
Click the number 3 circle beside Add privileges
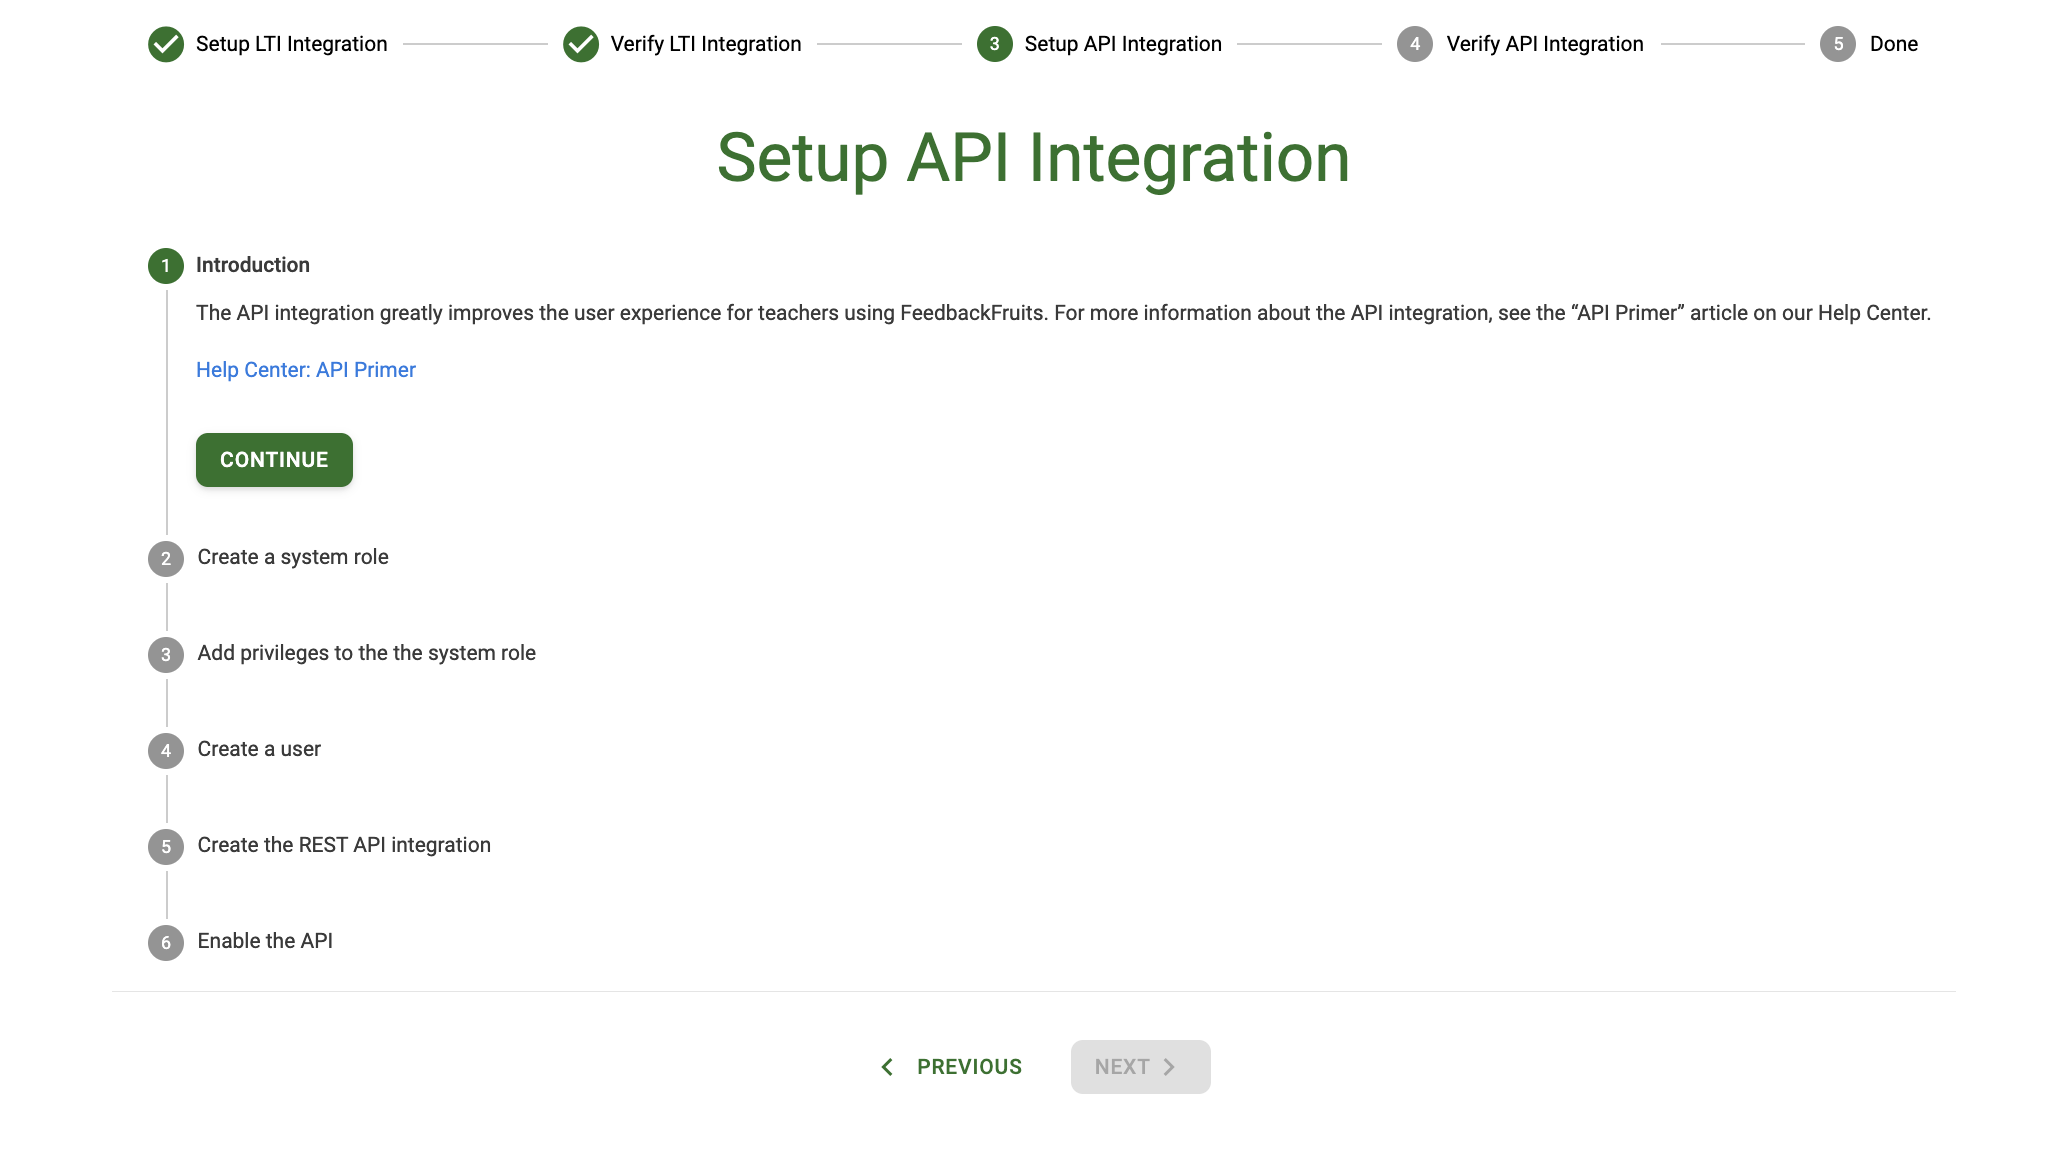(x=166, y=654)
